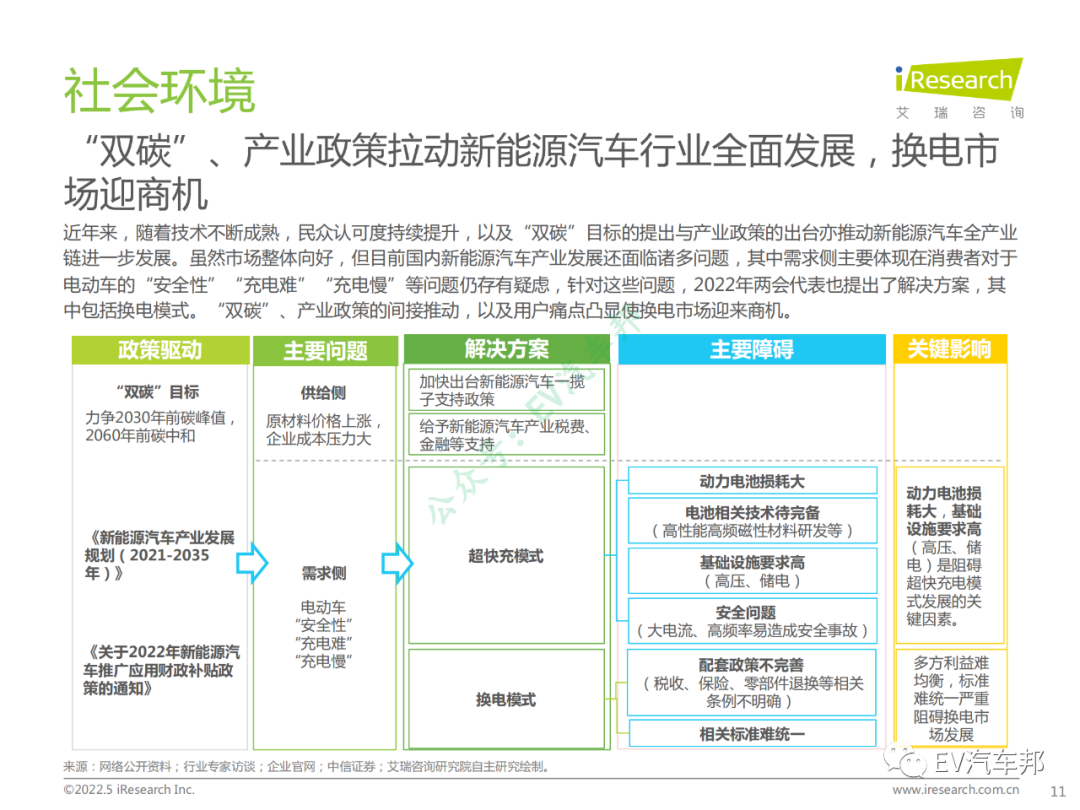Select the 政策驱动 column header
This screenshot has width=1080, height=810.
pyautogui.click(x=159, y=350)
